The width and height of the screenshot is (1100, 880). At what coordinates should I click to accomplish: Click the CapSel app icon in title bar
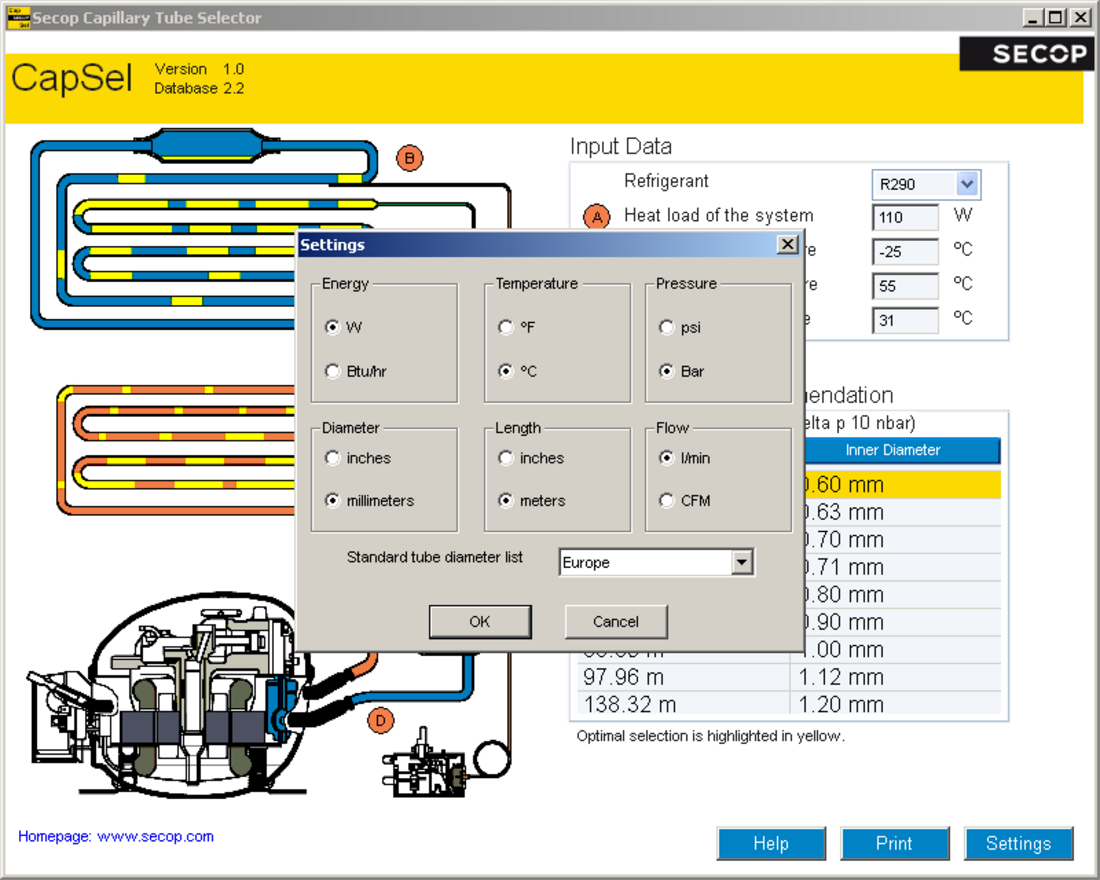coord(18,18)
